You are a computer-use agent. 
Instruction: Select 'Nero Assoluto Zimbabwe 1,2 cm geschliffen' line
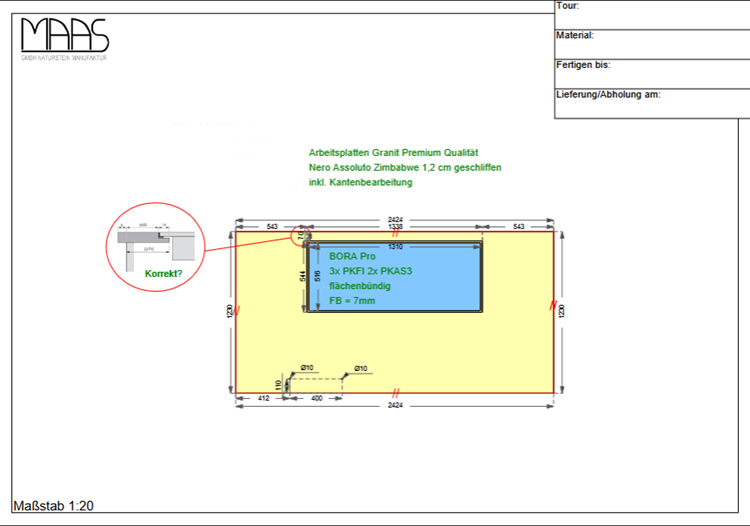point(405,168)
